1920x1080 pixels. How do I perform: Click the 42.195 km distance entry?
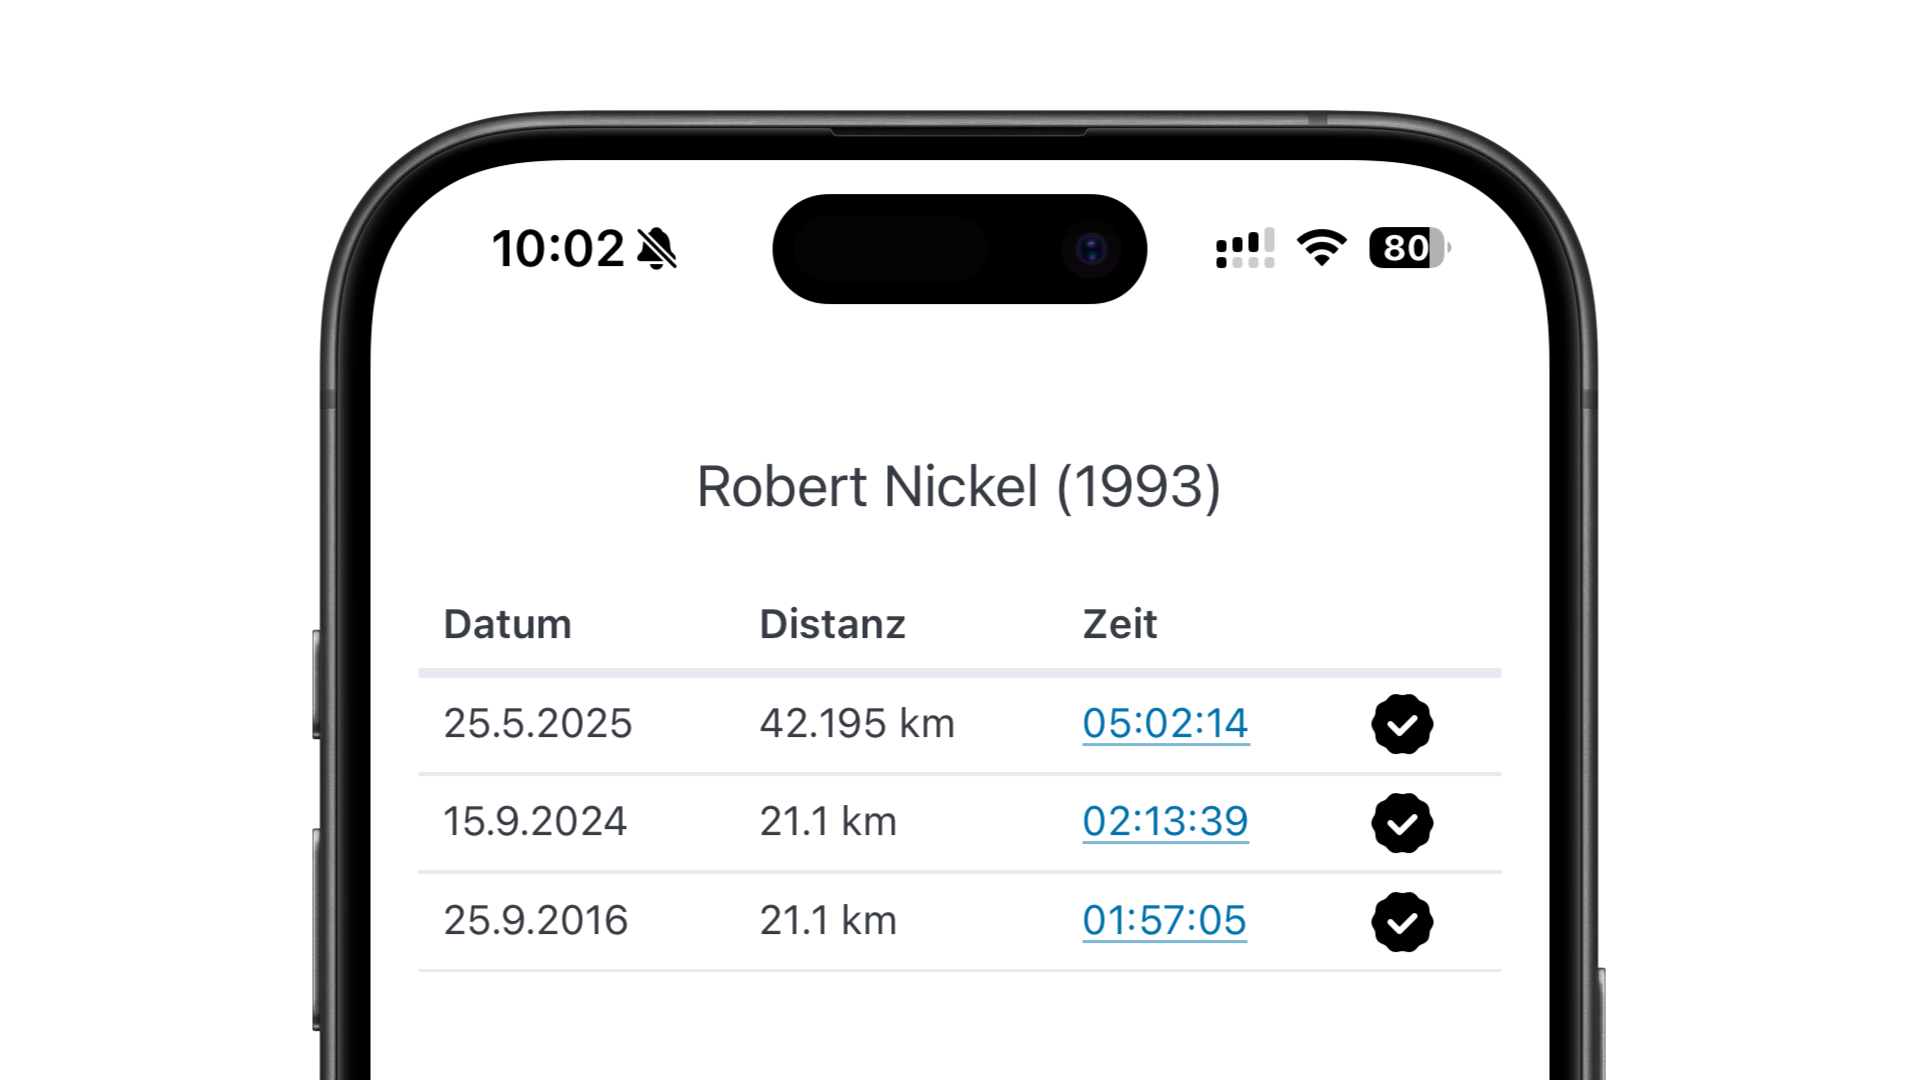857,723
